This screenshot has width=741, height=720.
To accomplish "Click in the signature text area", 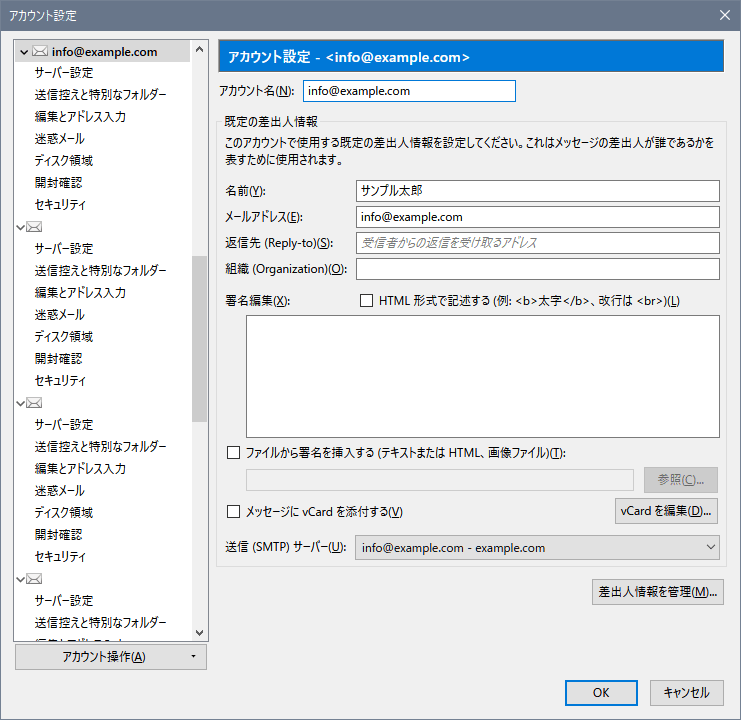I will click(482, 376).
